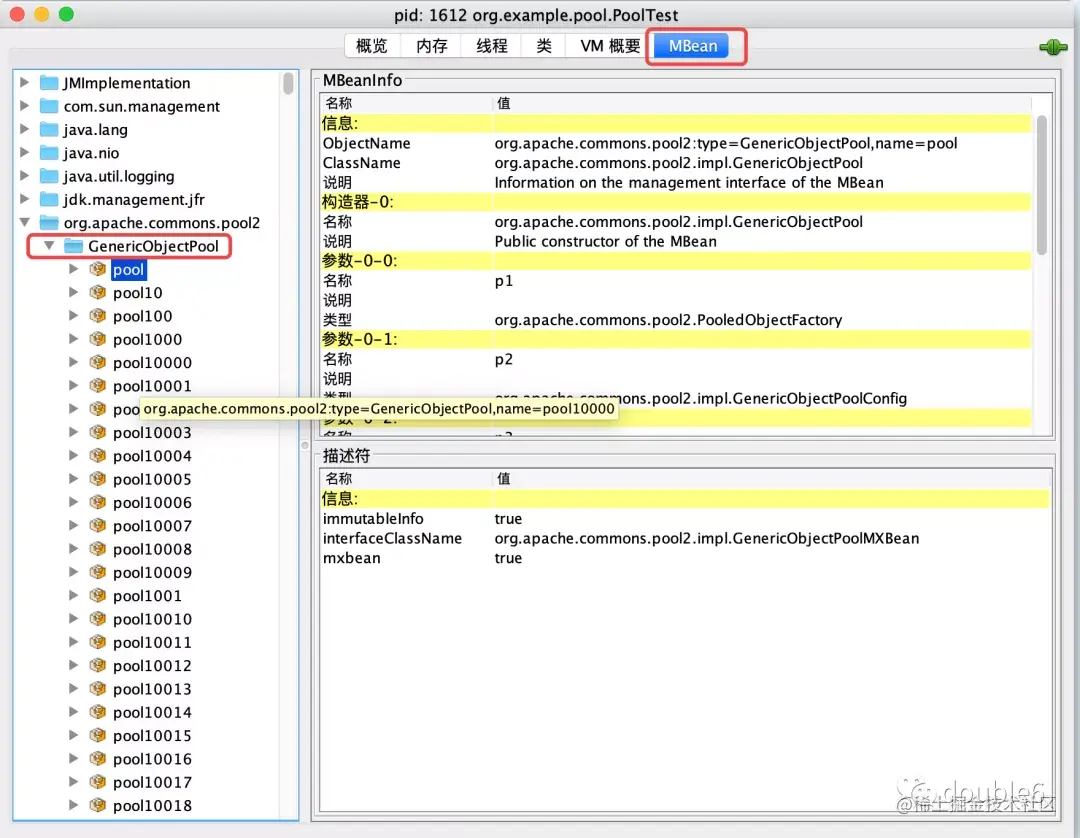Select the pool10016 tree item
This screenshot has width=1080, height=838.
click(152, 759)
